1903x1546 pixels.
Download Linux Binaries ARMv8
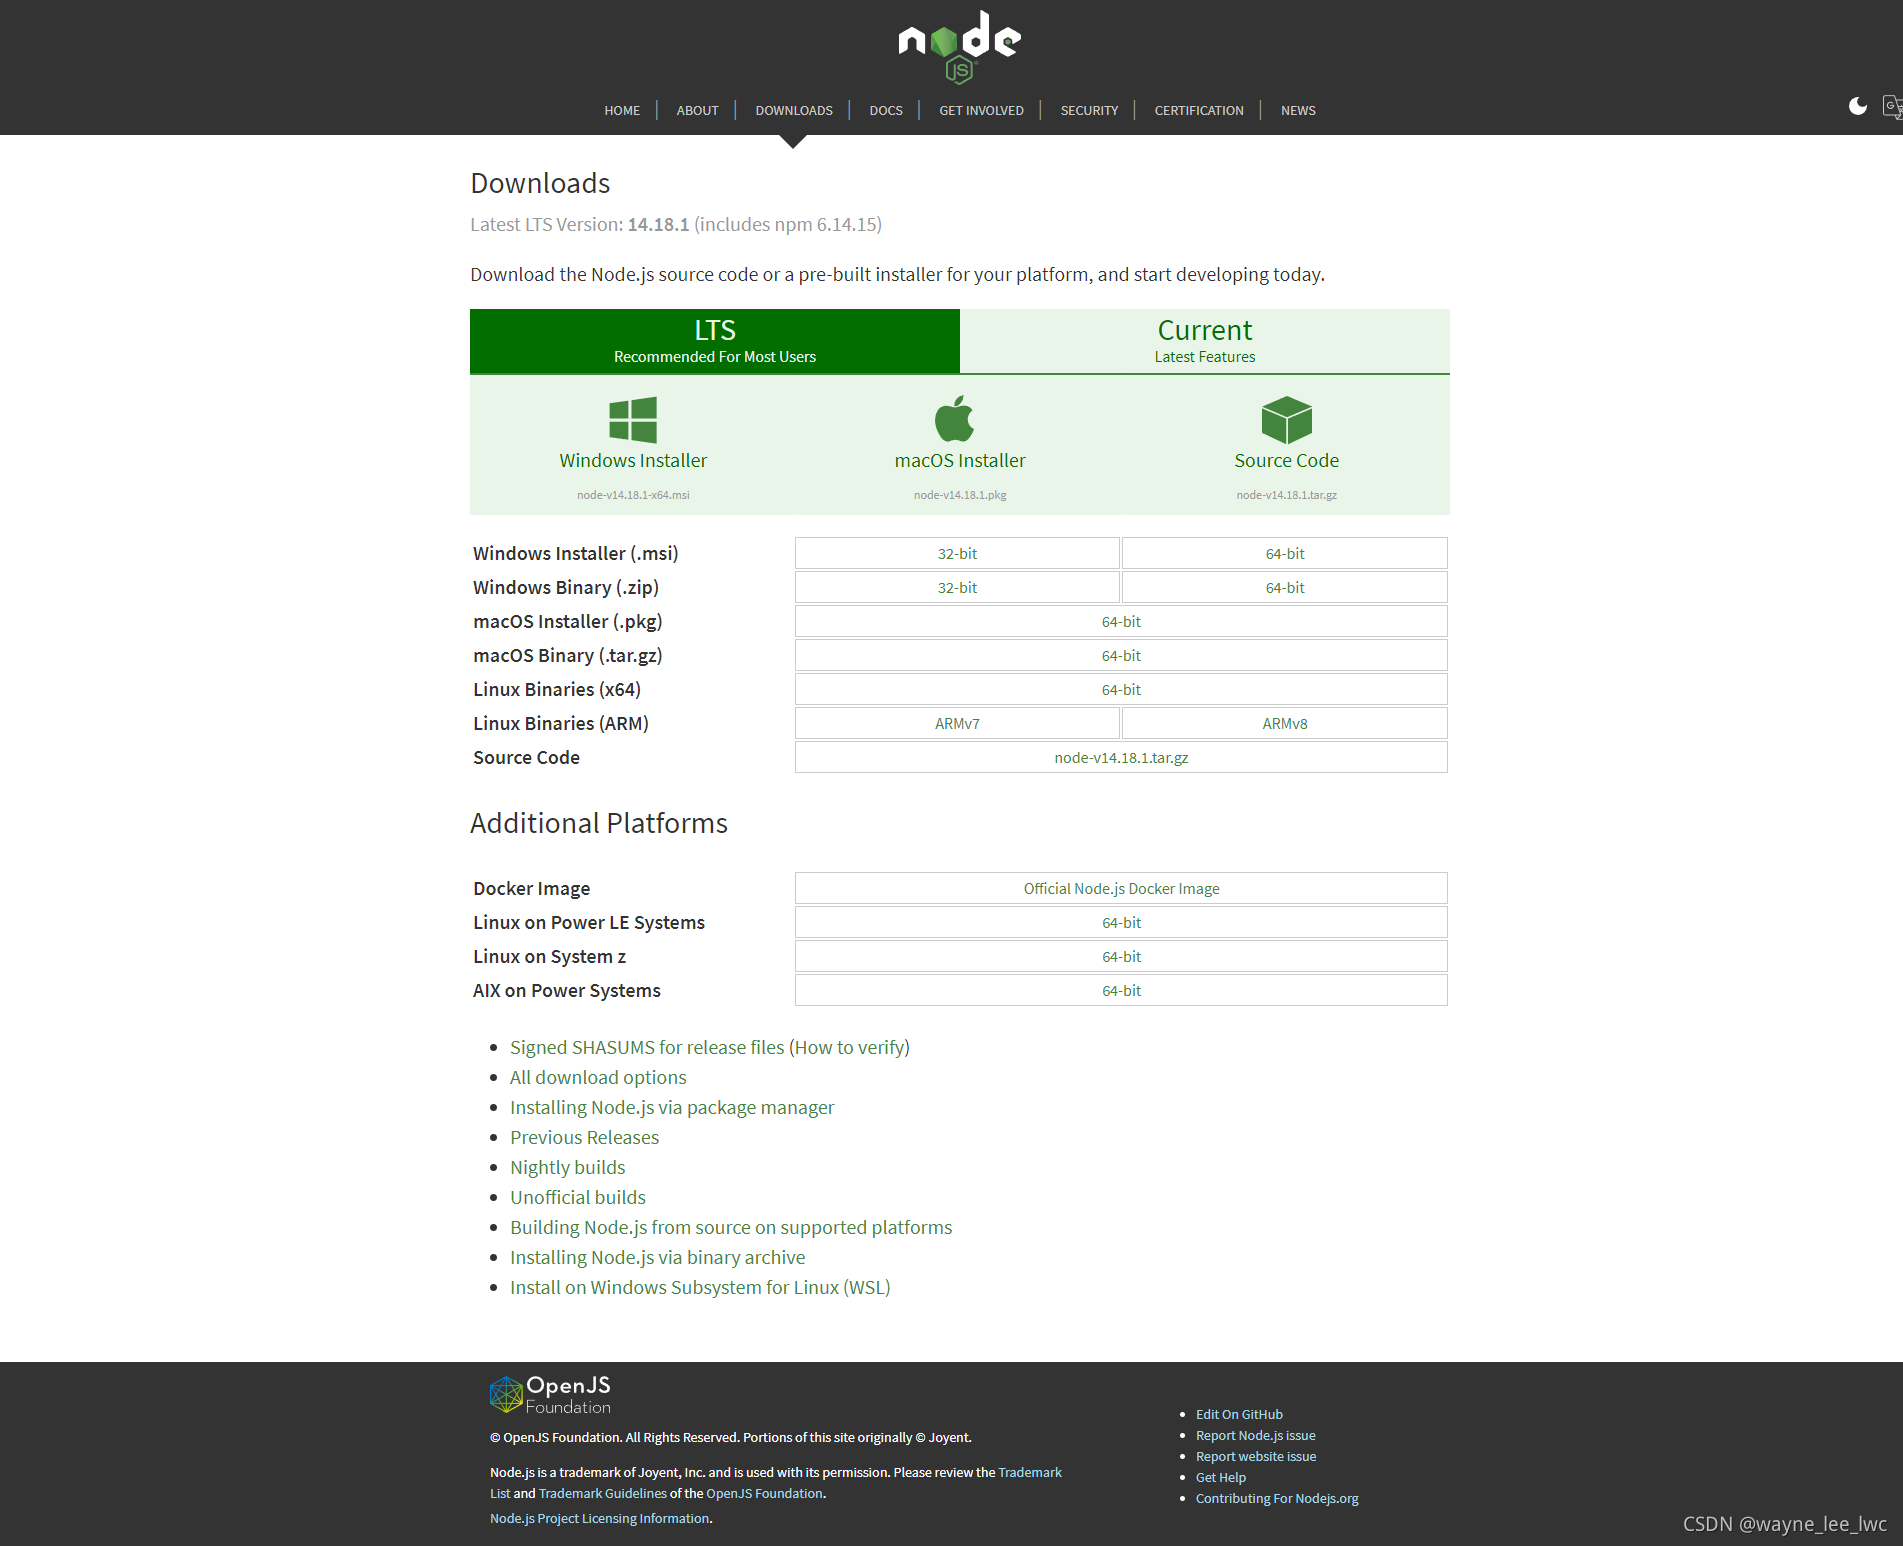coord(1285,723)
